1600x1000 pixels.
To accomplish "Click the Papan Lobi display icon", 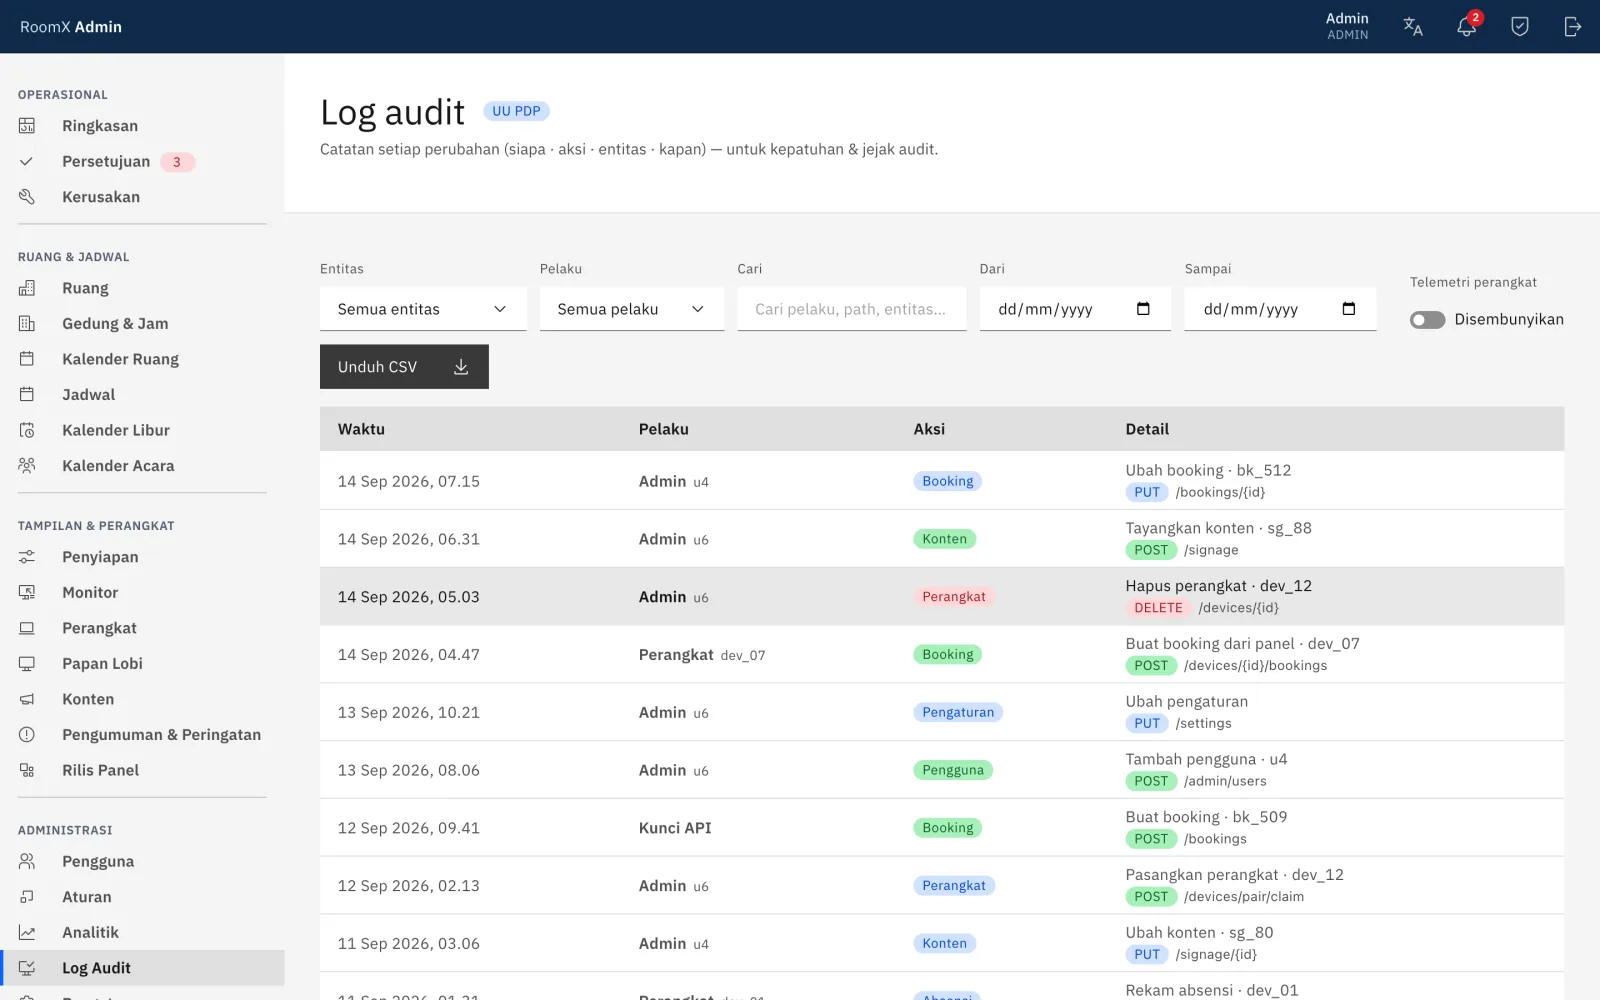I will [27, 664].
